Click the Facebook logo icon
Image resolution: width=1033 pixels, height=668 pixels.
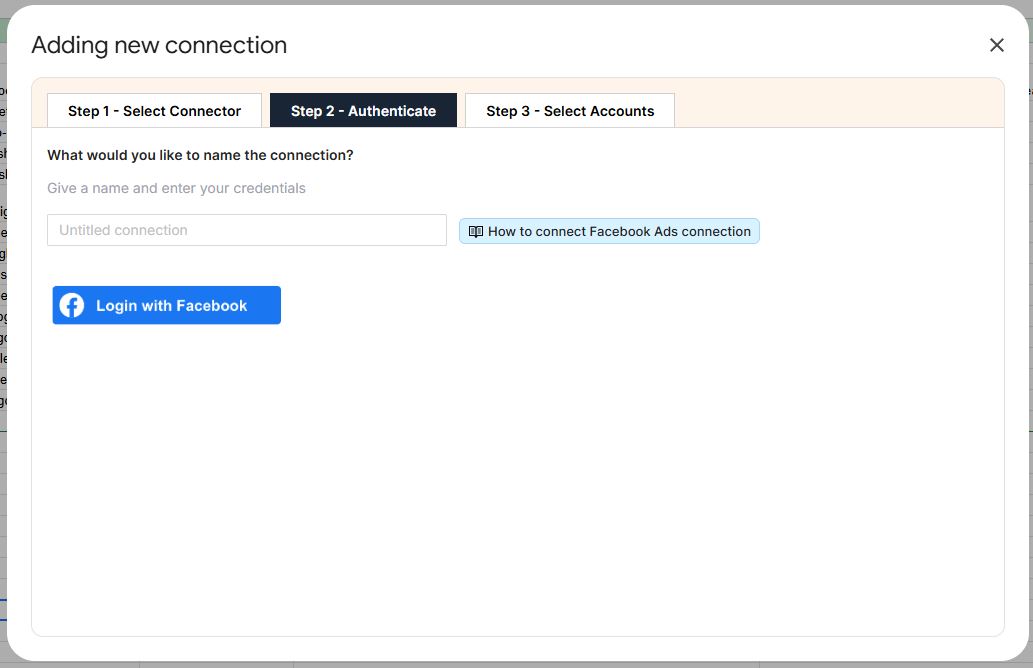pos(72,305)
